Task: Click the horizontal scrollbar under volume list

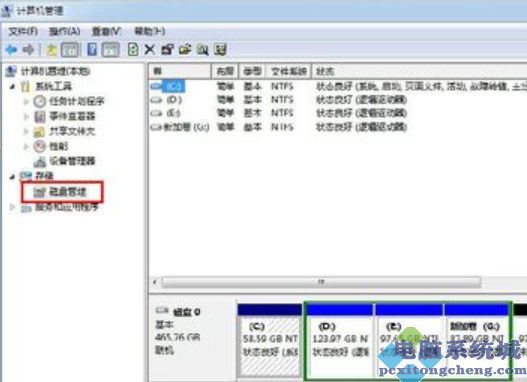Action: click(321, 282)
